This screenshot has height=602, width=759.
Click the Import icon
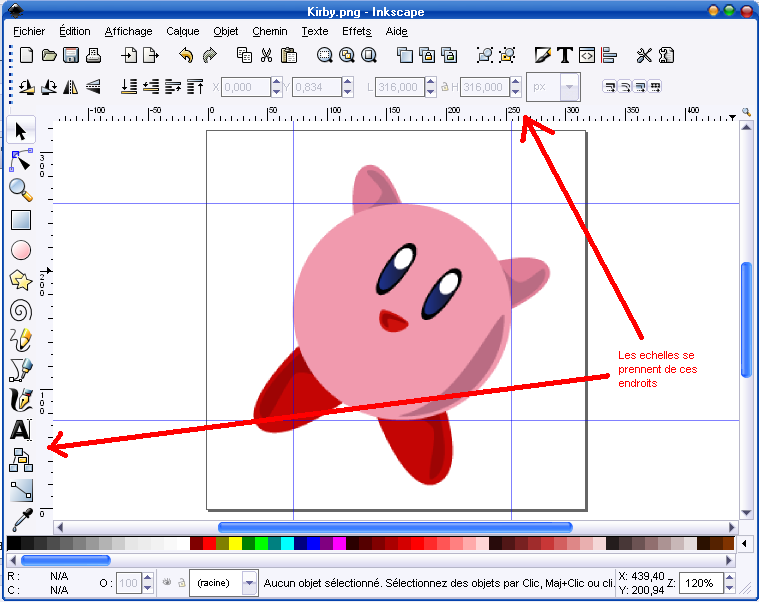[129, 55]
